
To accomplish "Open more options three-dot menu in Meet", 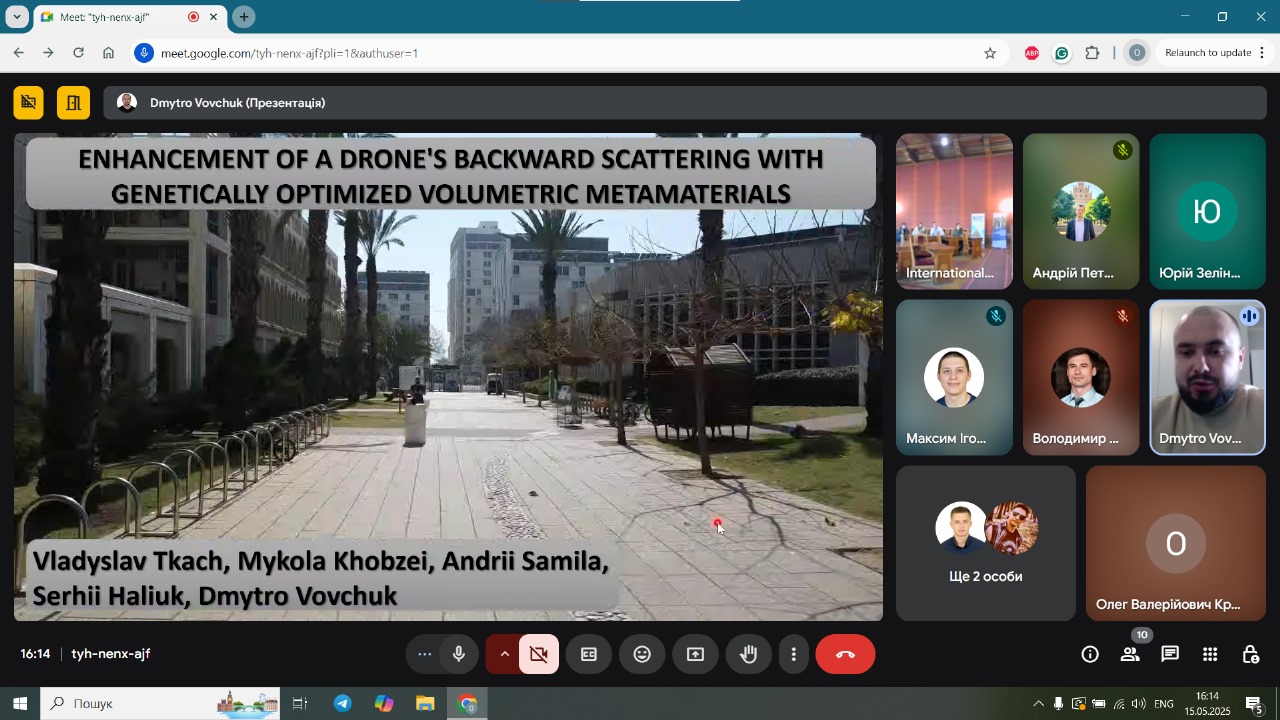I will 794,654.
